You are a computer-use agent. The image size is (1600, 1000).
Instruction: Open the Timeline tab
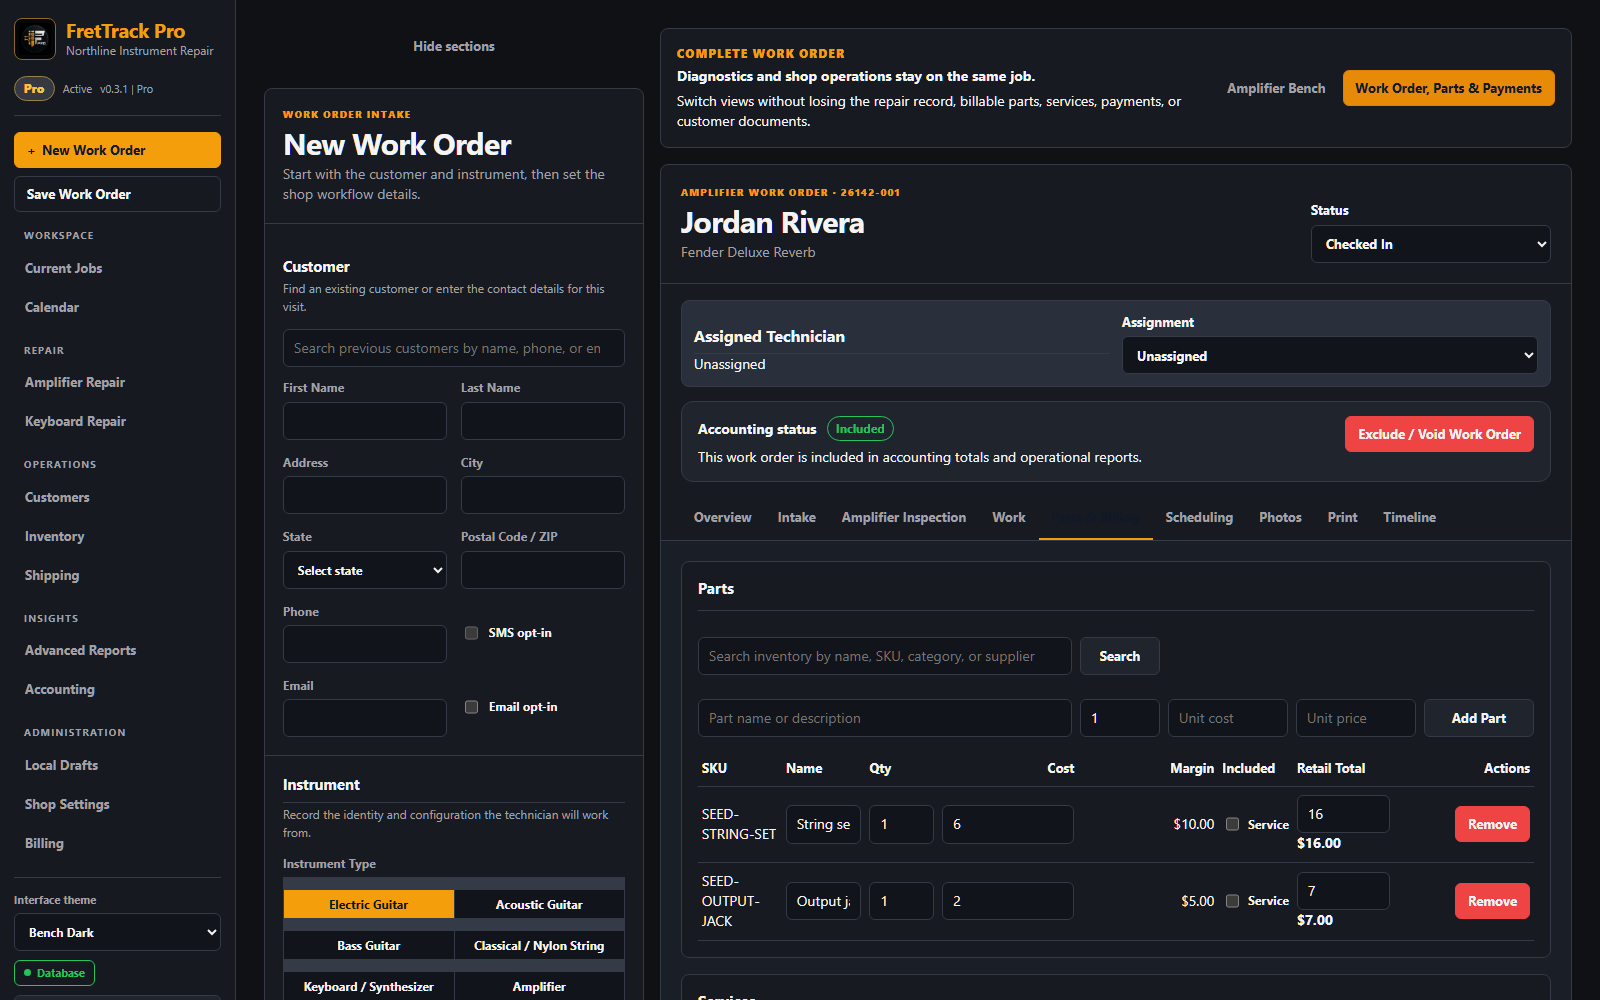[1409, 517]
